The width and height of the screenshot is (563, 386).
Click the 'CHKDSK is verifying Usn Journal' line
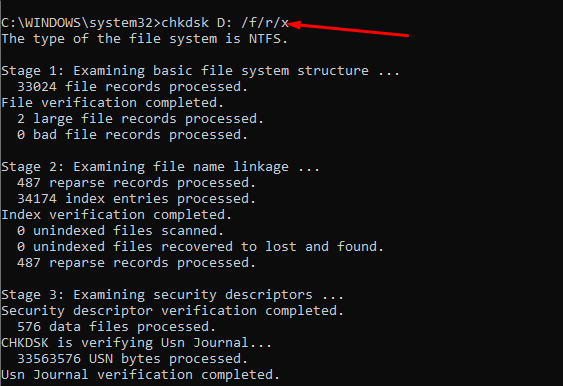tap(136, 343)
